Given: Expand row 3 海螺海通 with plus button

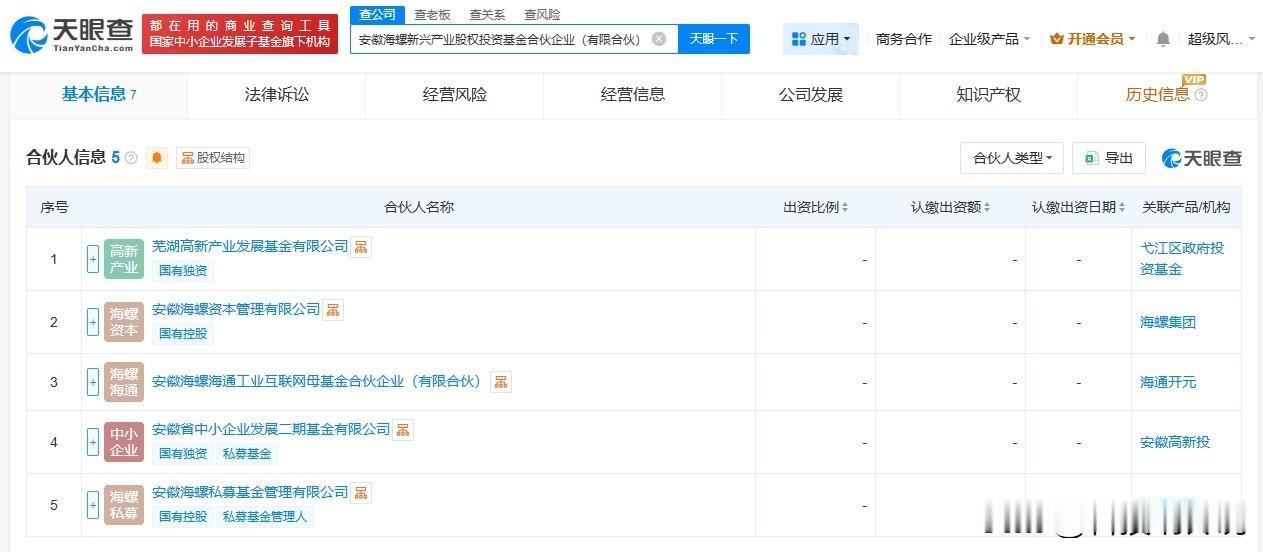Looking at the screenshot, I should pyautogui.click(x=93, y=382).
